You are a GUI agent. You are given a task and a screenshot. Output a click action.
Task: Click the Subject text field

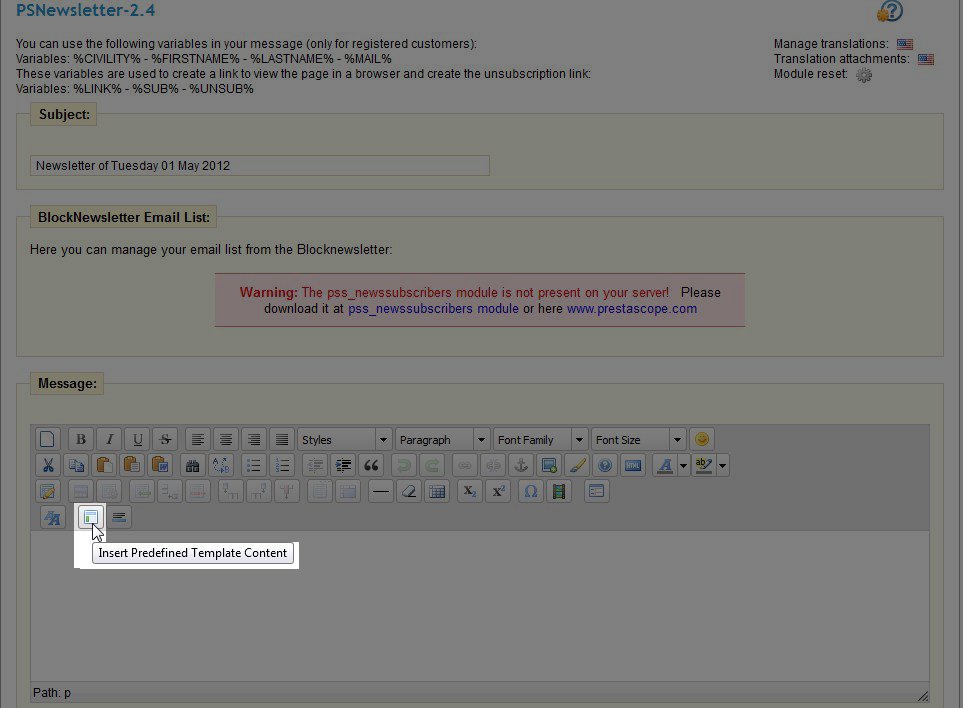tap(260, 166)
